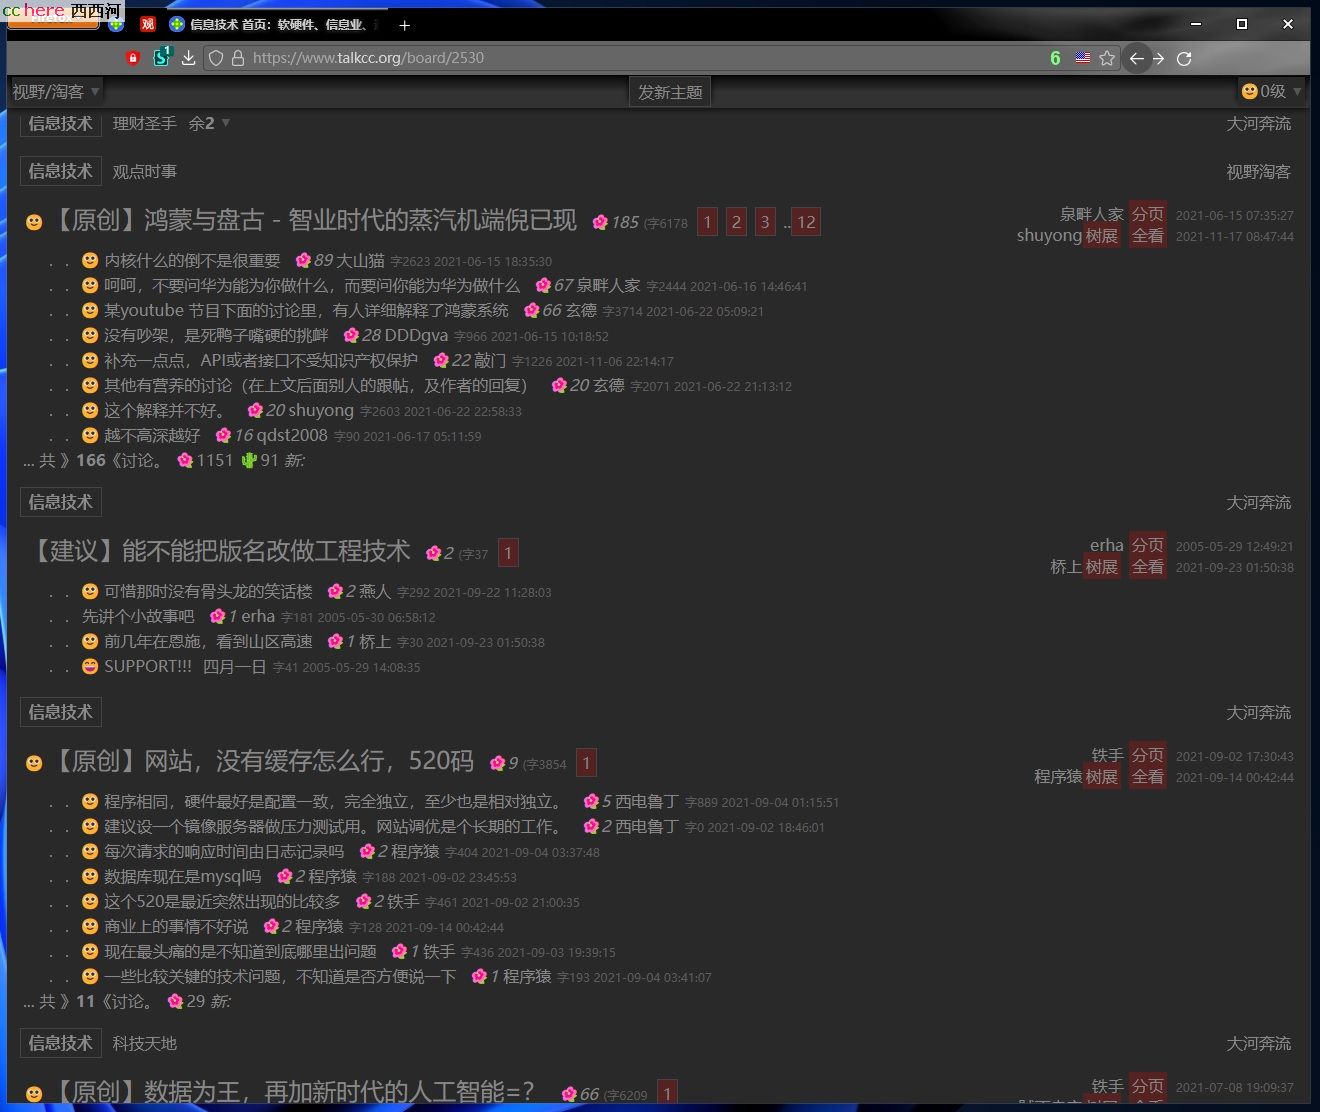Click the 发新主题 button
The image size is (1320, 1112).
coord(670,92)
